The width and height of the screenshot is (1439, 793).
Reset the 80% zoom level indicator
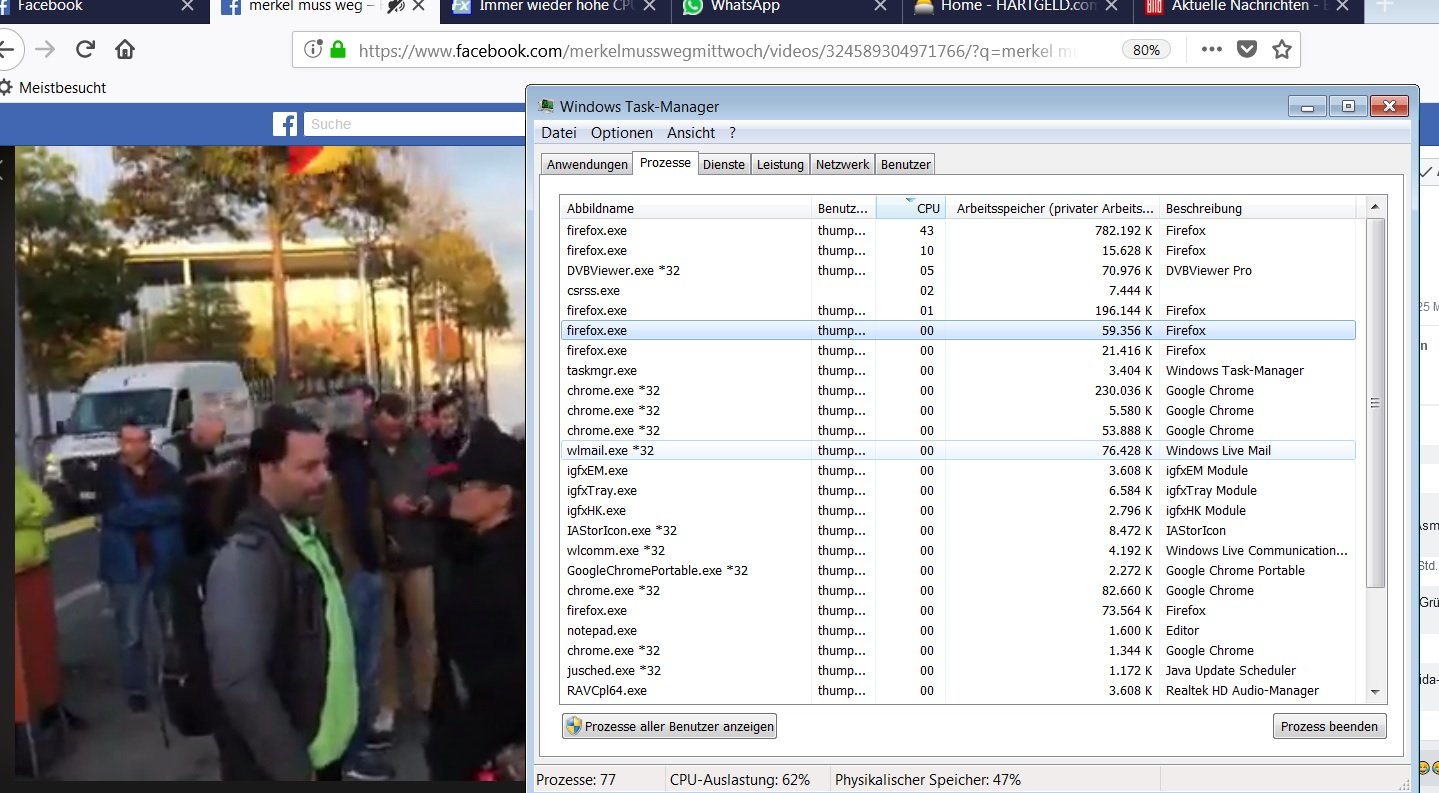1147,50
